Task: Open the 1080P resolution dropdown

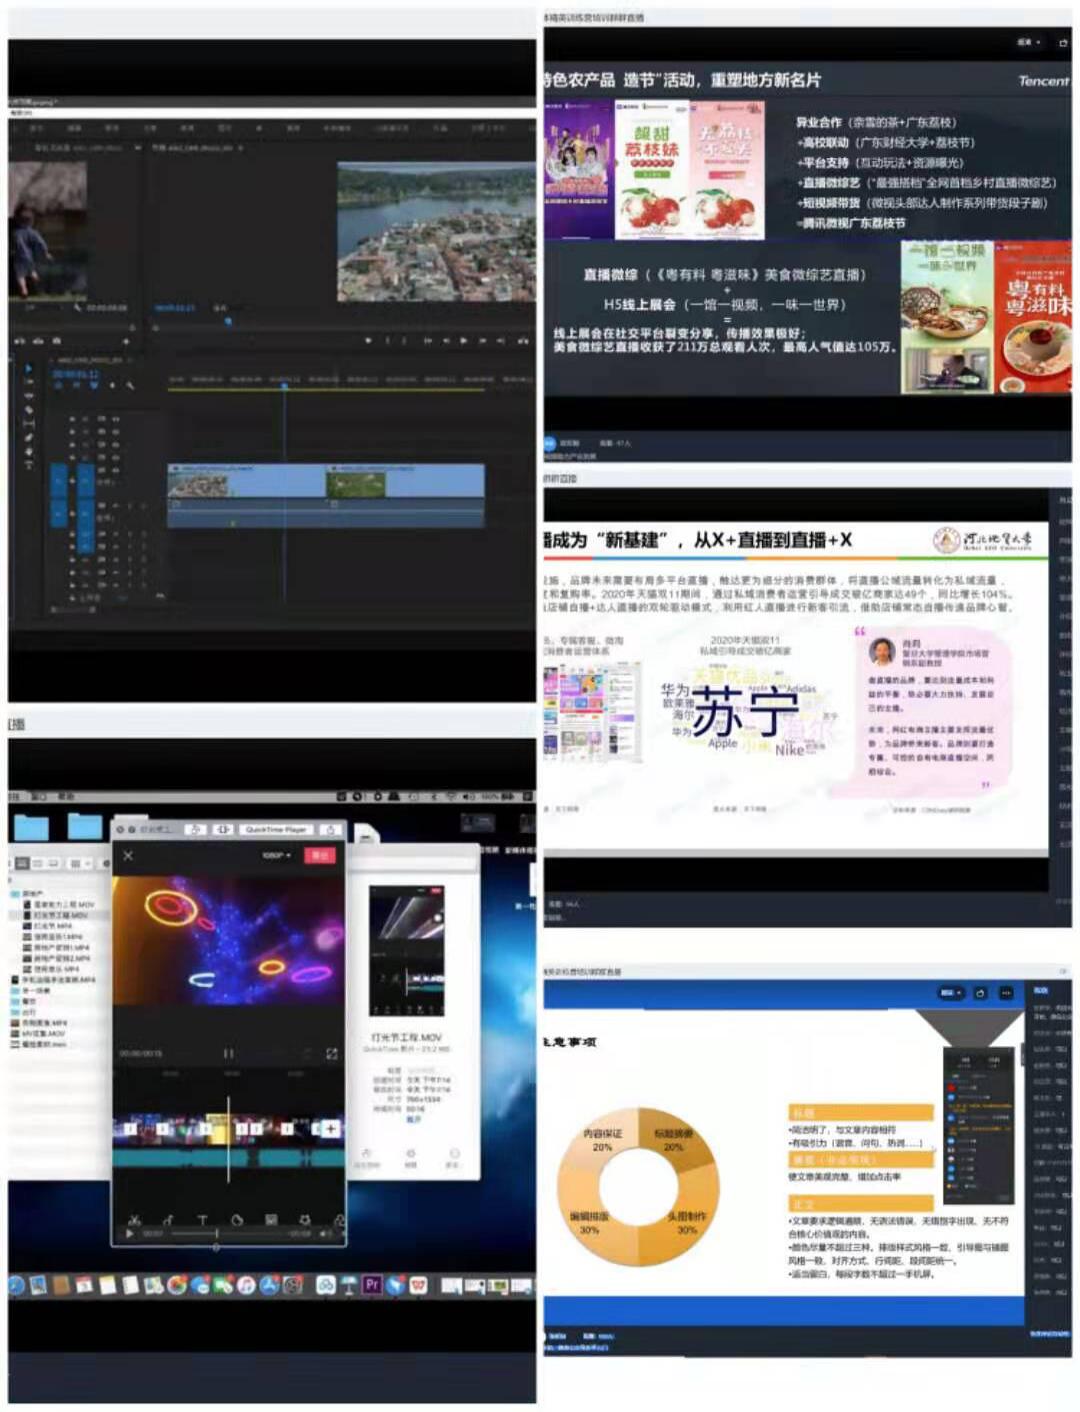Action: coord(276,856)
